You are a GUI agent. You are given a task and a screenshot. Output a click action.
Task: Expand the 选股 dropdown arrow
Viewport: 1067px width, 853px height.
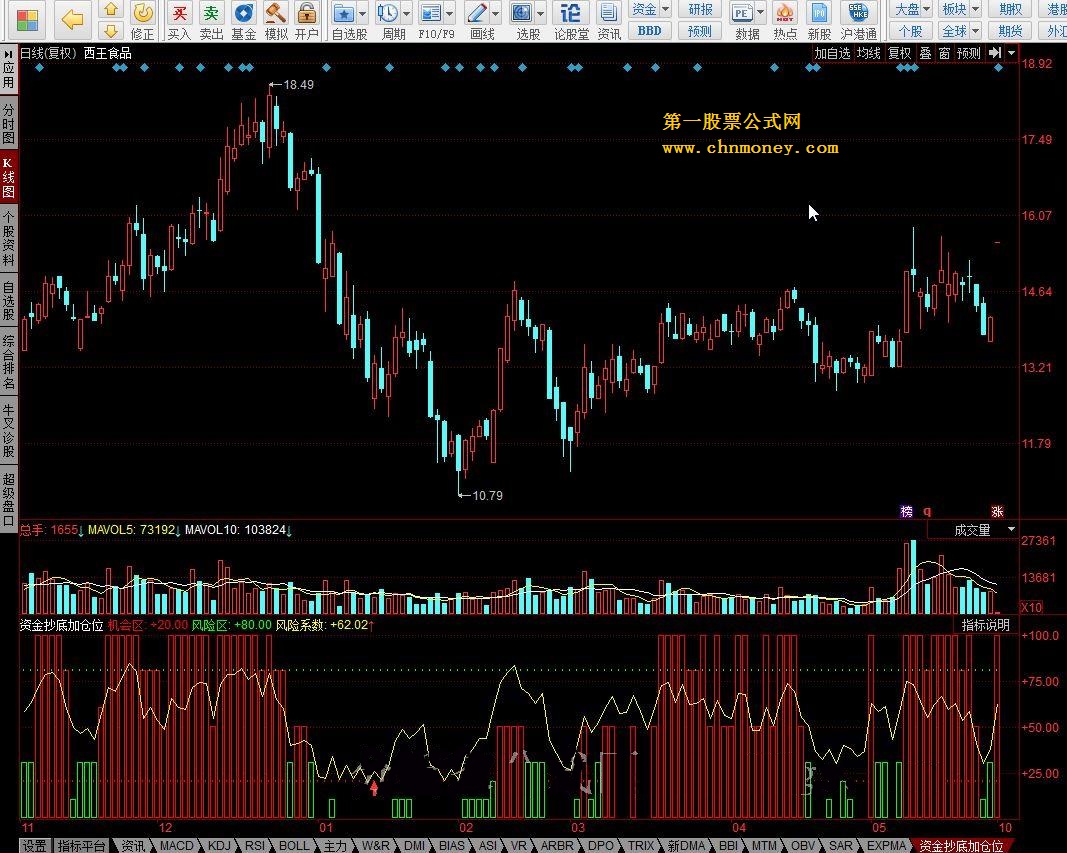pos(541,13)
